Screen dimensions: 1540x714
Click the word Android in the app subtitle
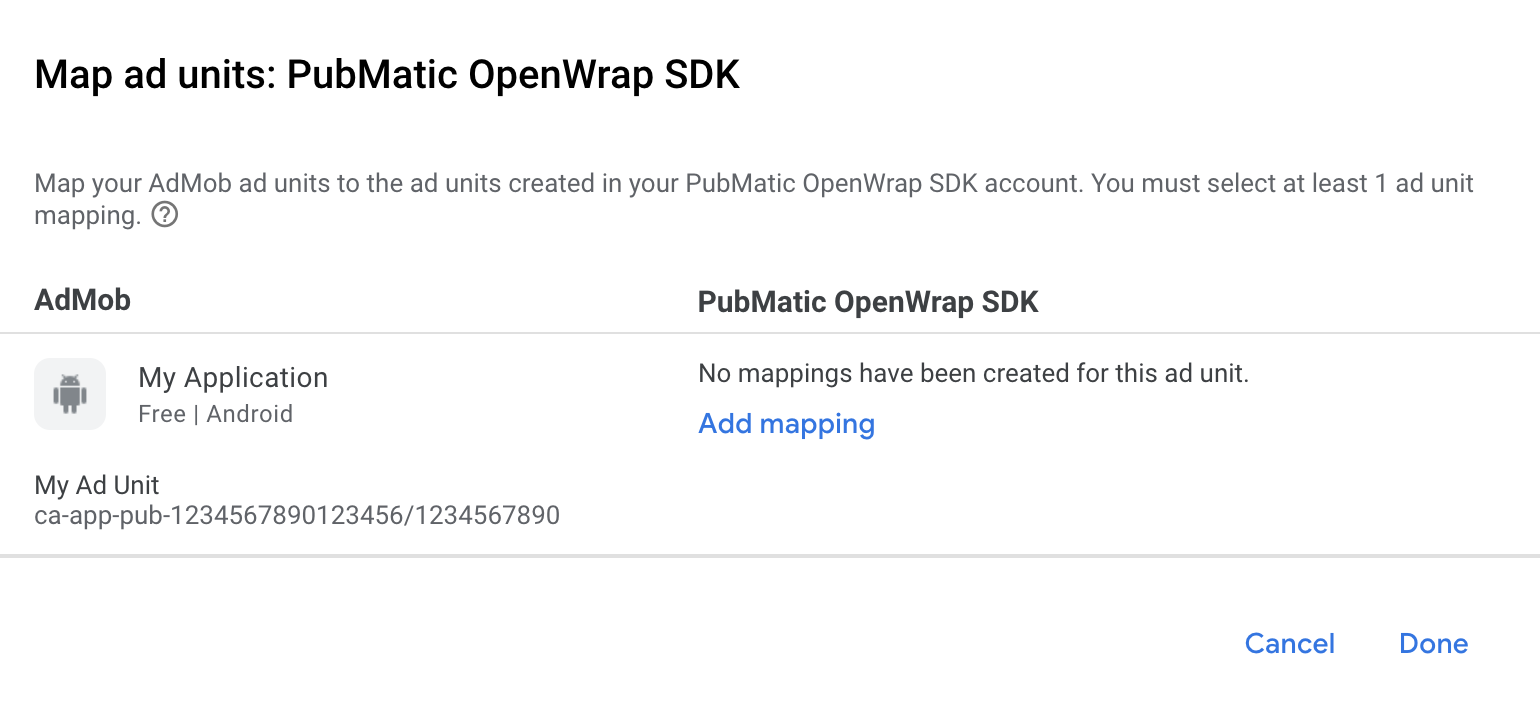(250, 414)
